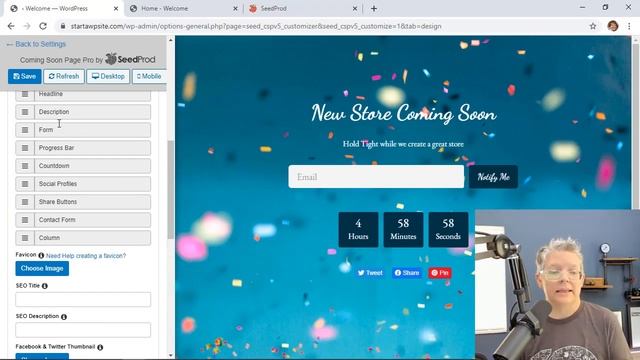Save the coming soon page
The width and height of the screenshot is (640, 360).
(24, 76)
